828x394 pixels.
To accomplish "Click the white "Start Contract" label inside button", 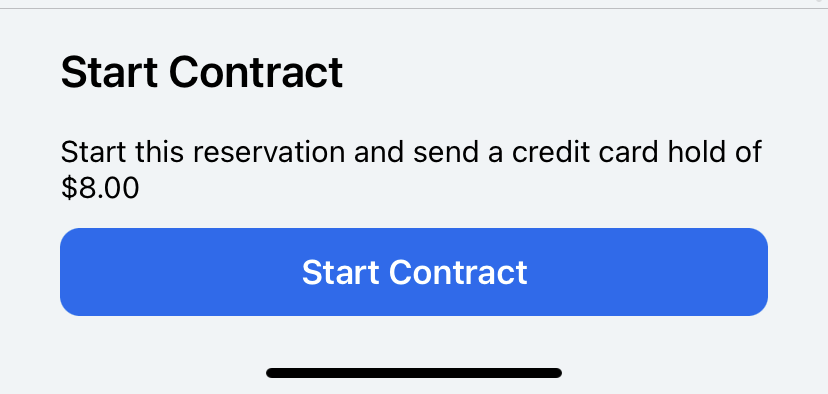I will pyautogui.click(x=415, y=272).
